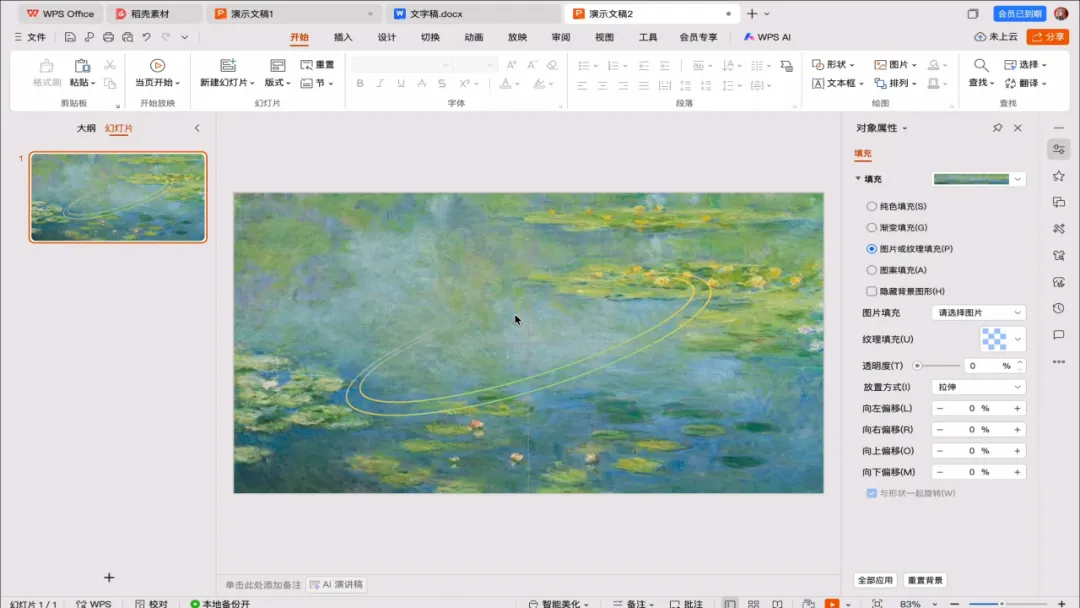Click Apply to All (全部应用) button
Viewport: 1080px width, 608px height.
875,580
